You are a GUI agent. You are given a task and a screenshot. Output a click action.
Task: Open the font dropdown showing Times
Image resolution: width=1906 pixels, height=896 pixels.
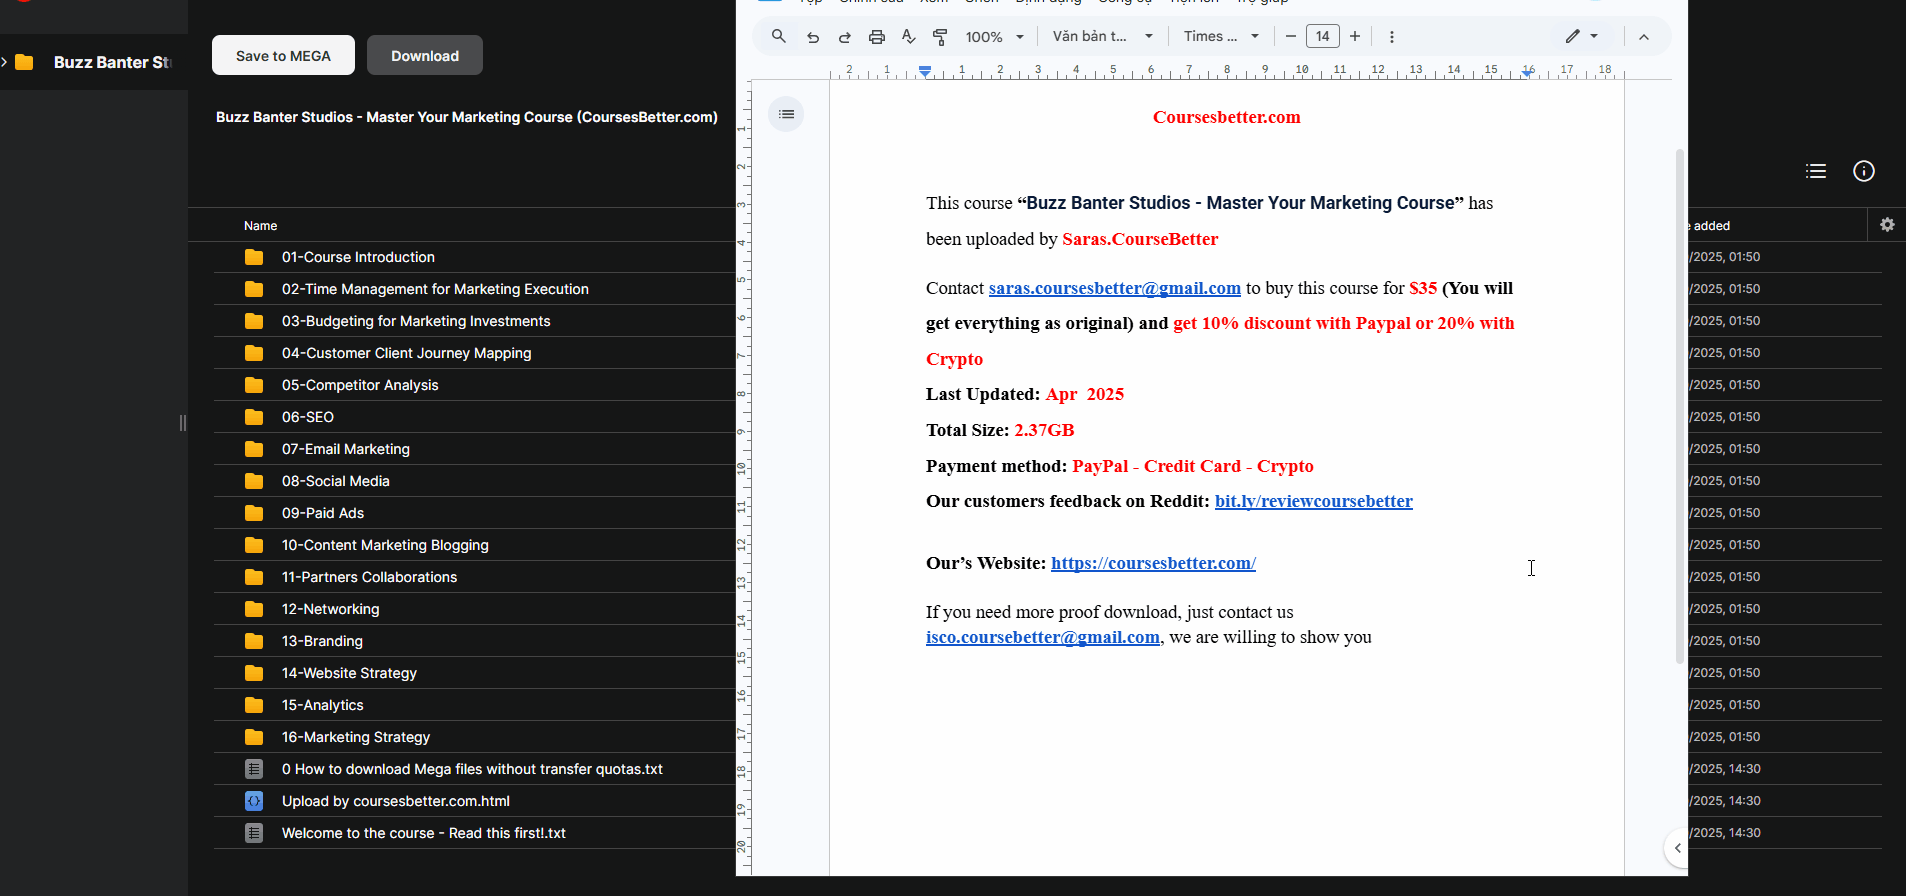[1220, 37]
